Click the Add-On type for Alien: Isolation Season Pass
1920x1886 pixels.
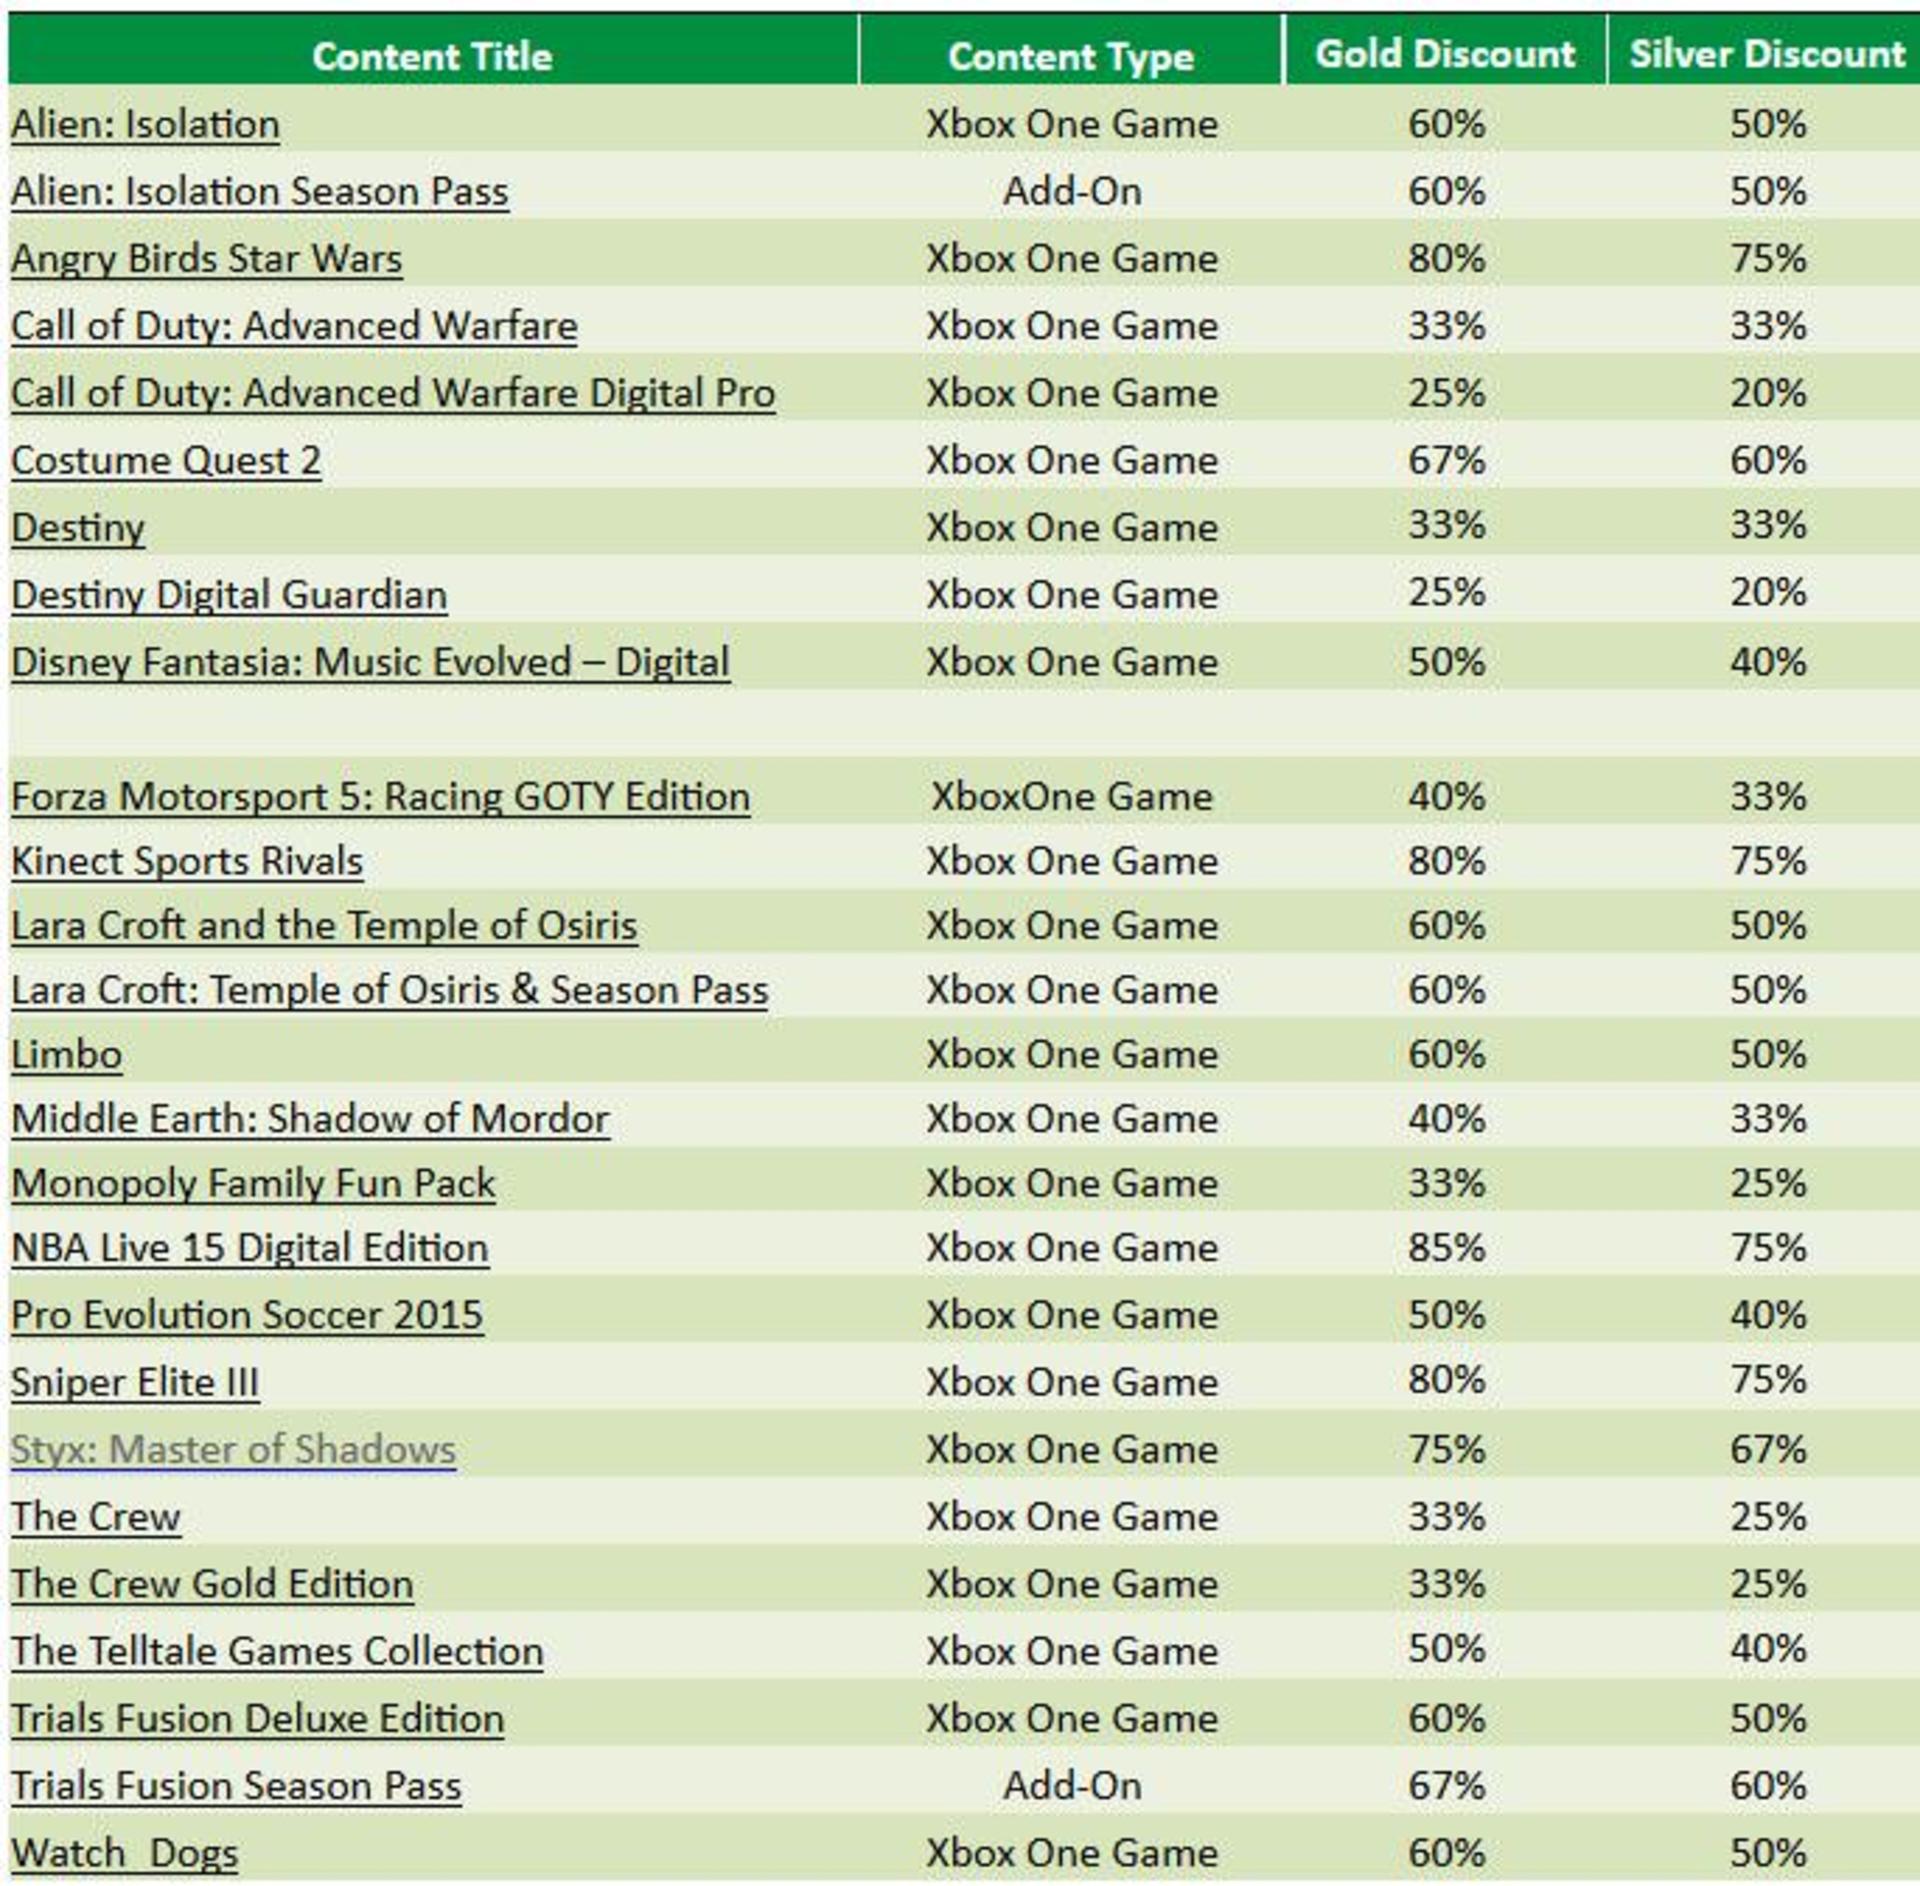(x=1072, y=191)
